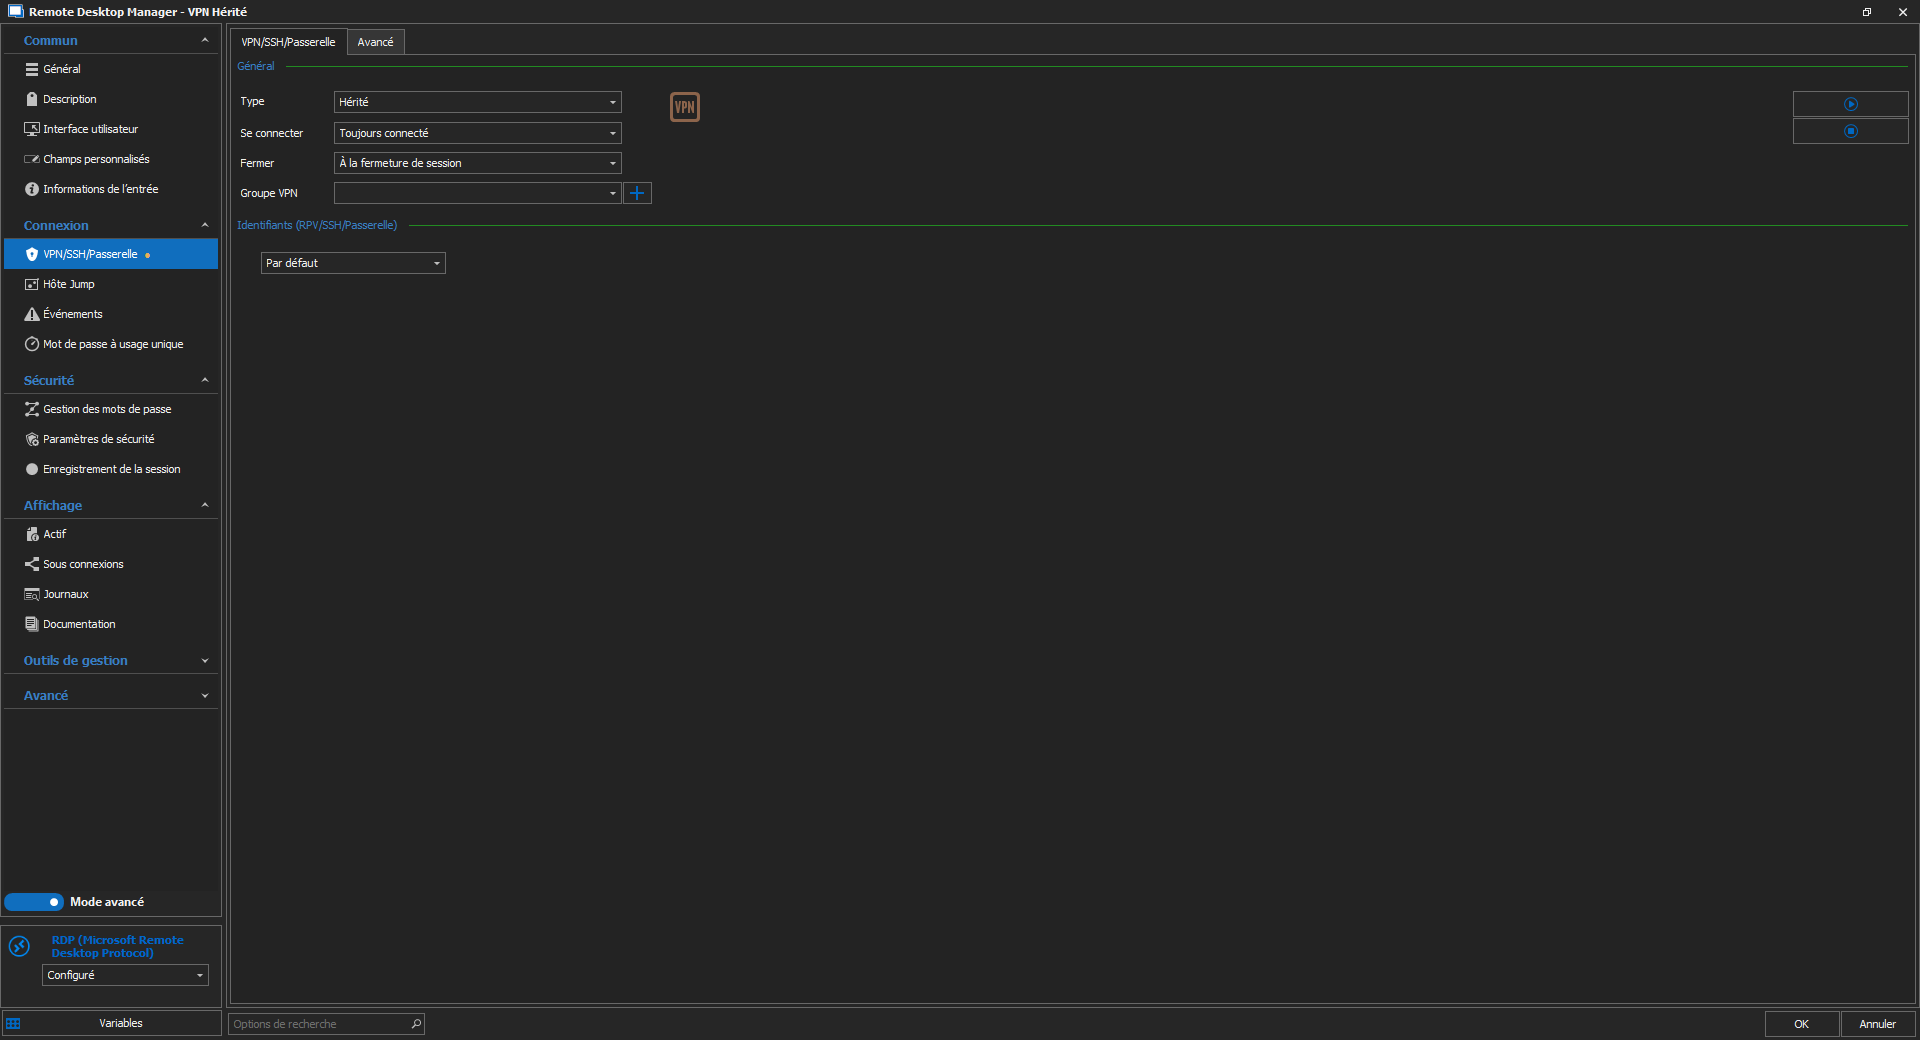Click the Options de recherche search field
This screenshot has height=1040, width=1920.
click(x=318, y=1024)
